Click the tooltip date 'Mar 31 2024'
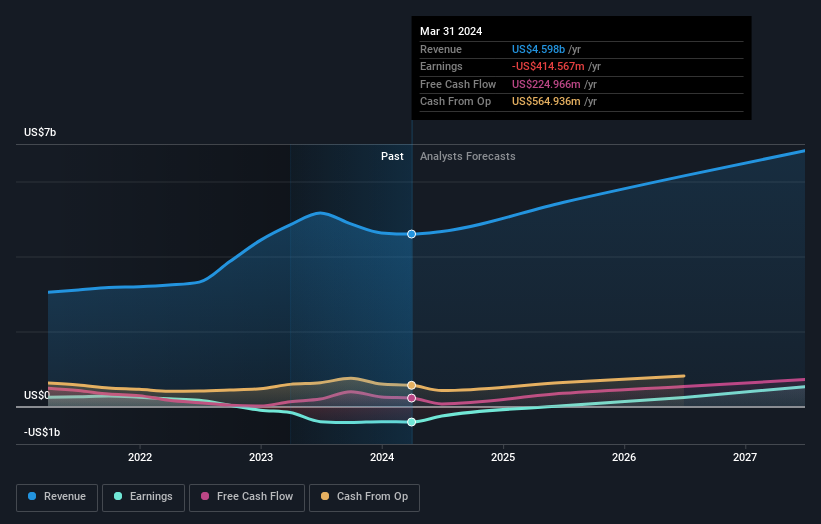 click(451, 31)
